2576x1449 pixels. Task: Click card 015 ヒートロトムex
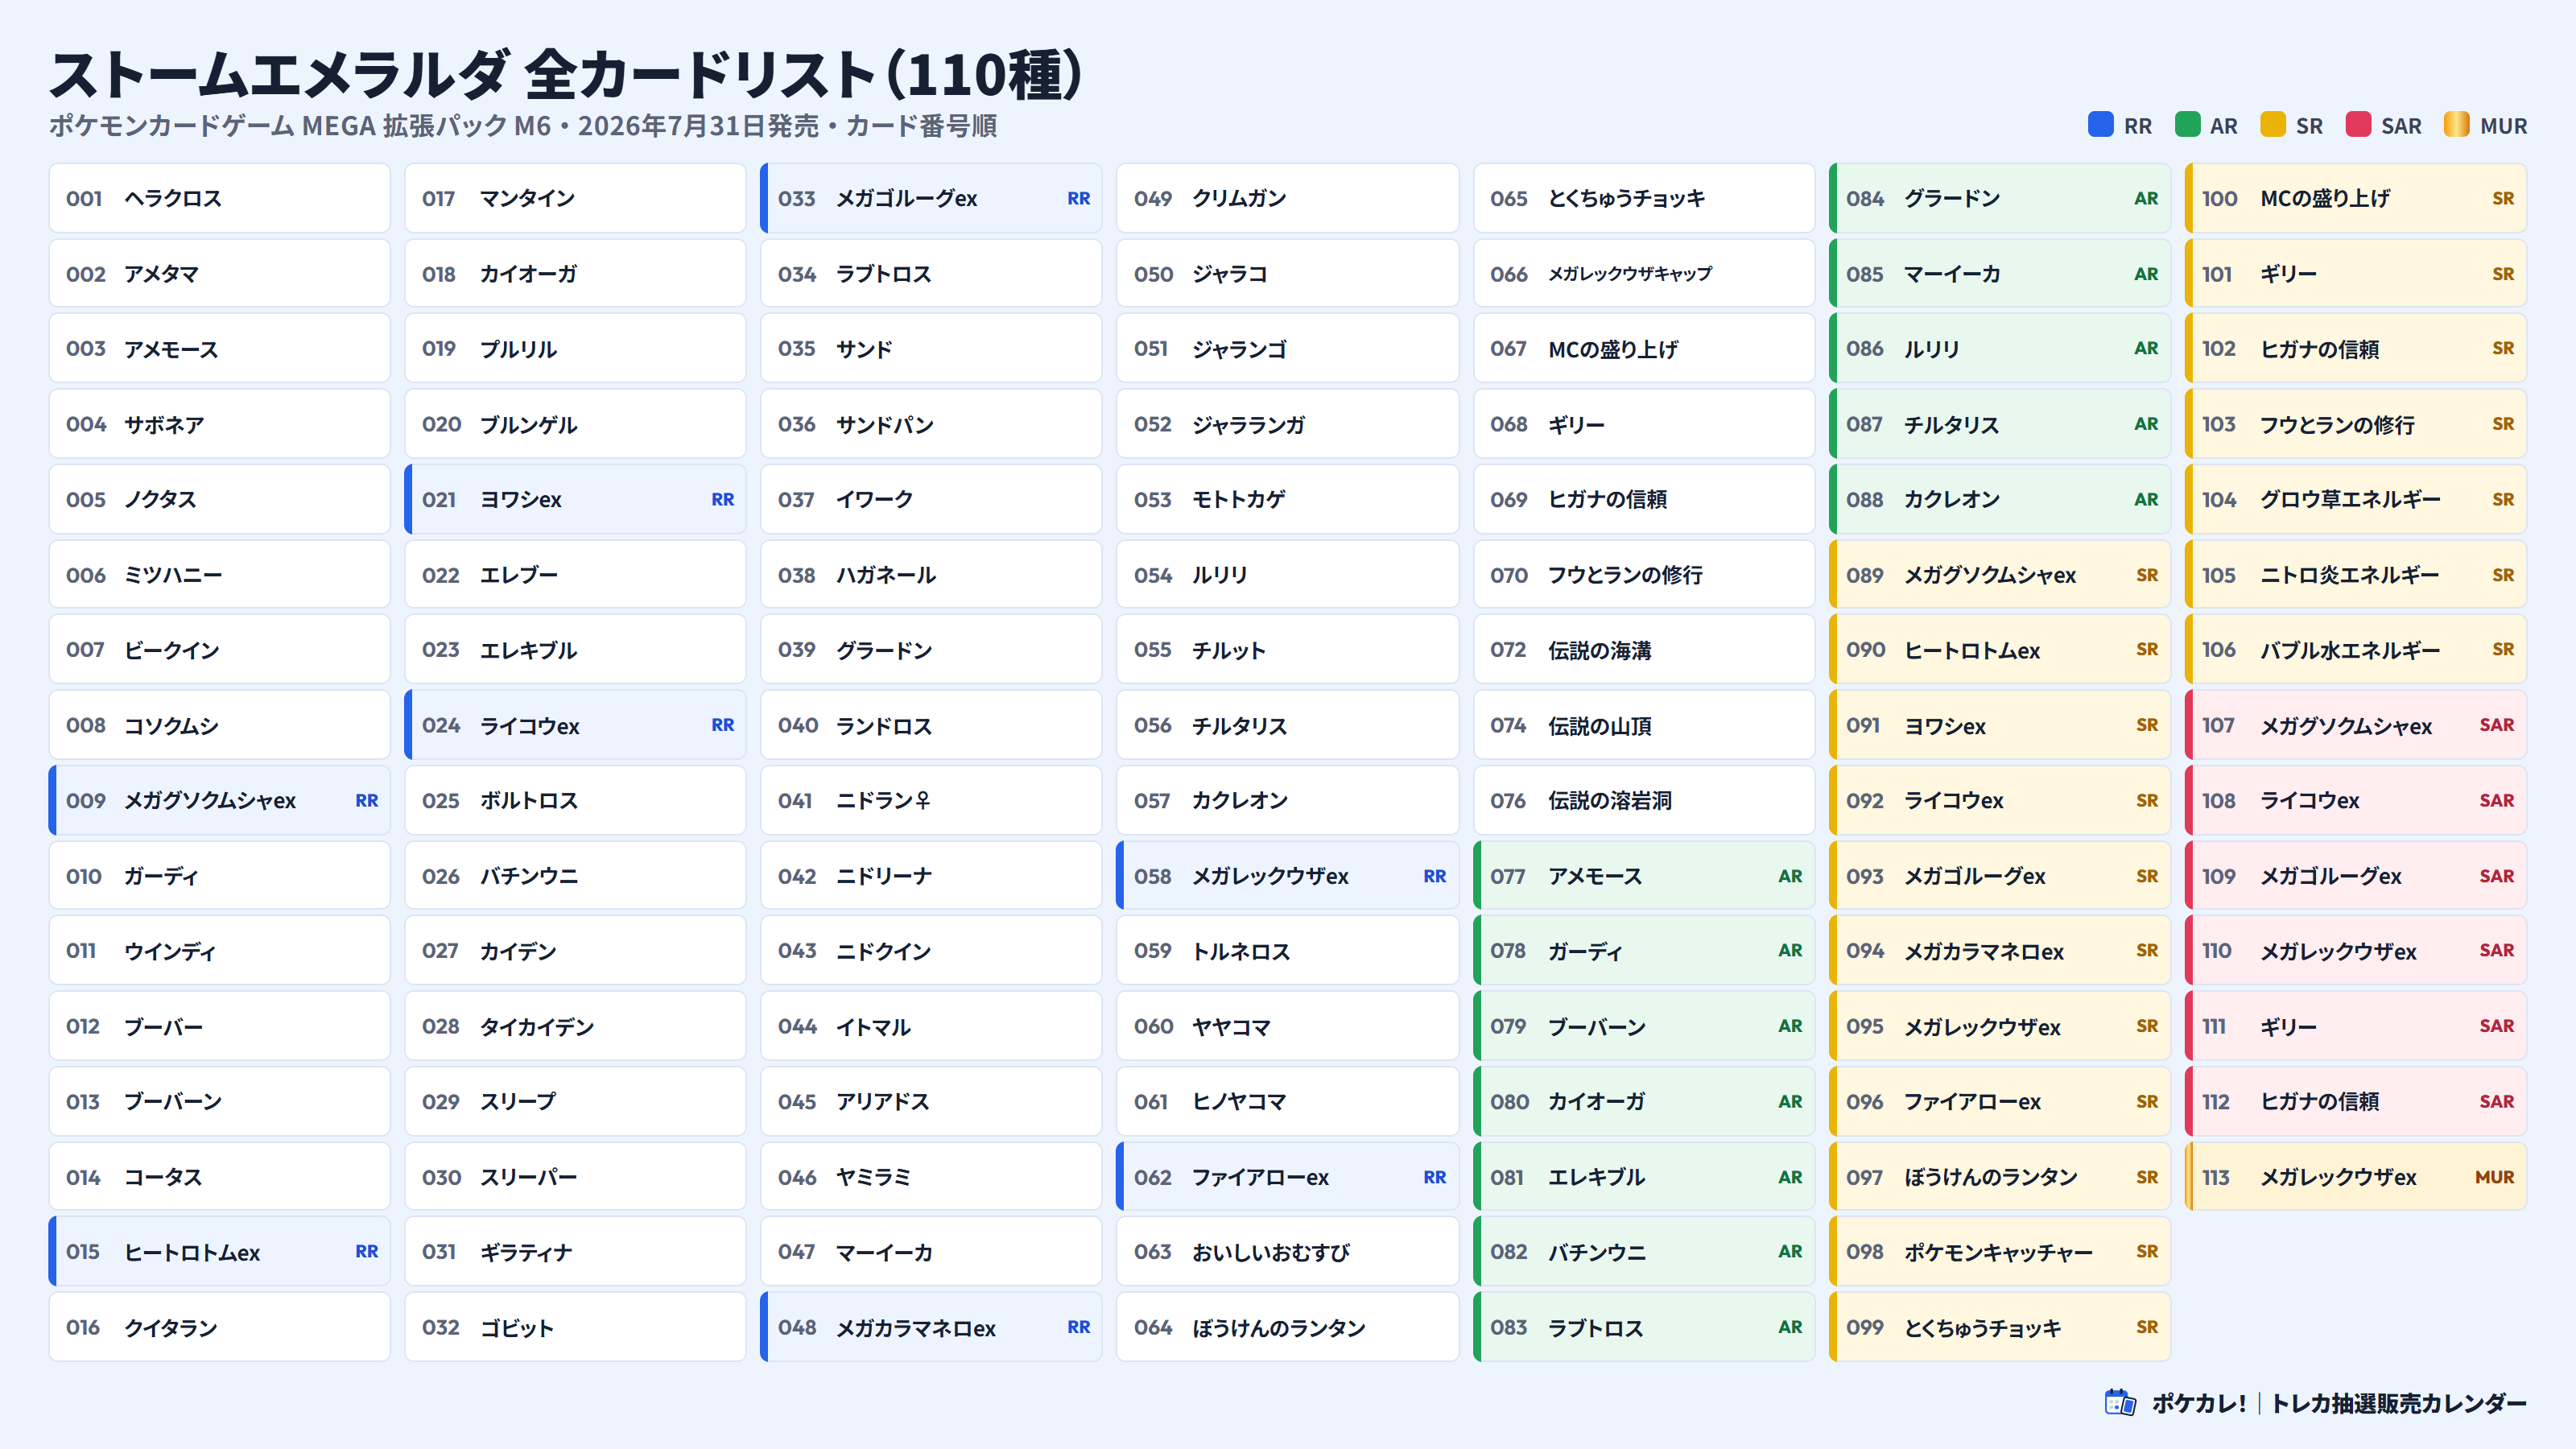[219, 1252]
